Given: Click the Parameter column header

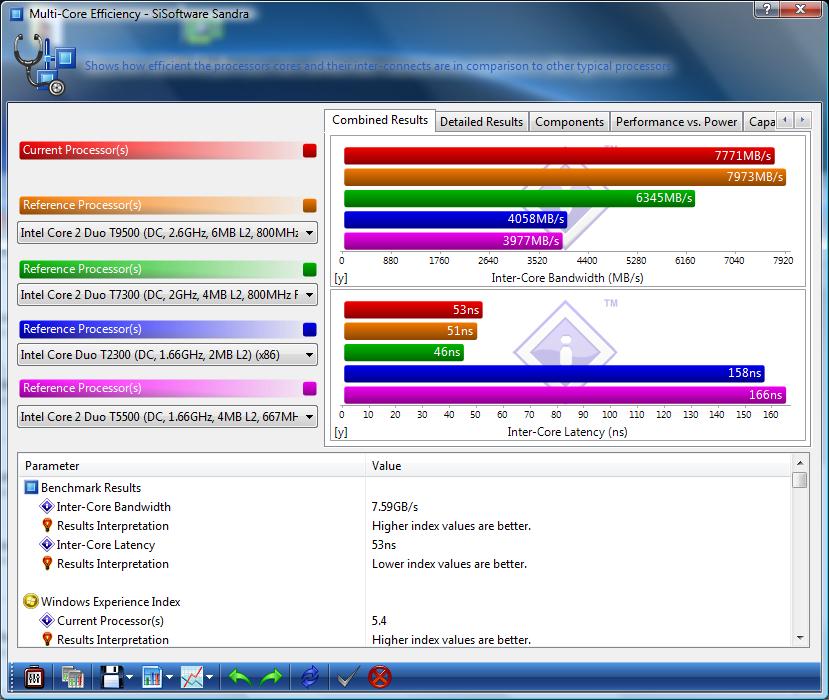Looking at the screenshot, I should tap(191, 466).
